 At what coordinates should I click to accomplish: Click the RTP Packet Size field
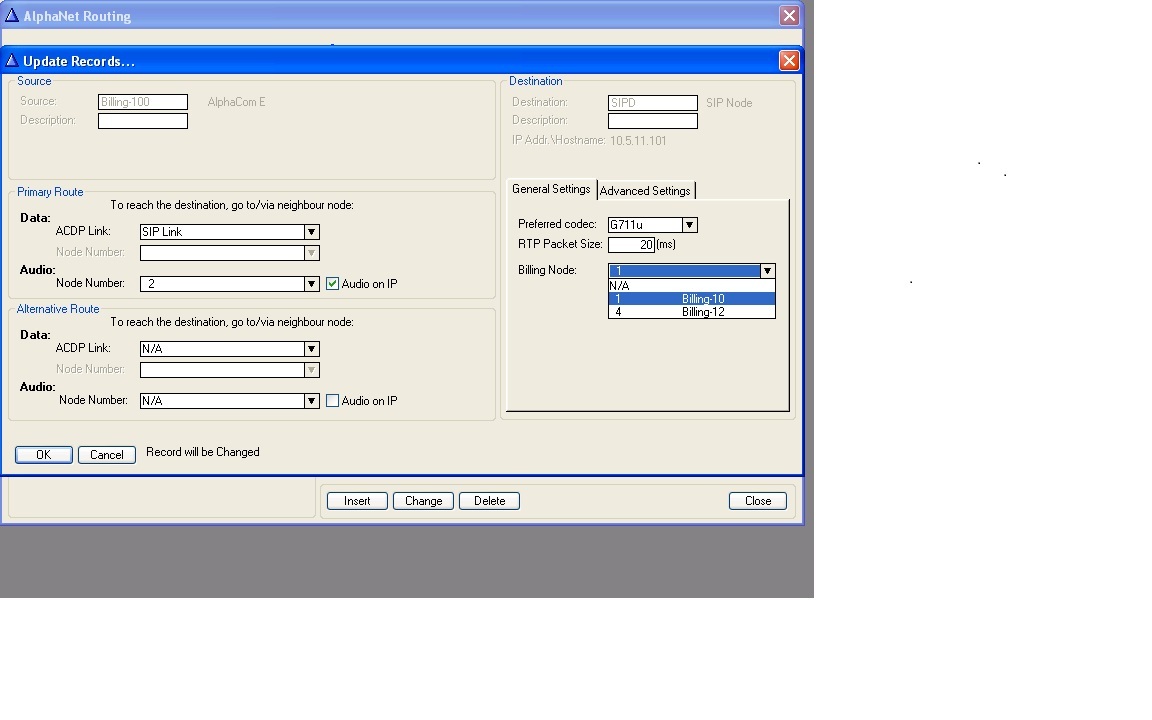coord(631,245)
